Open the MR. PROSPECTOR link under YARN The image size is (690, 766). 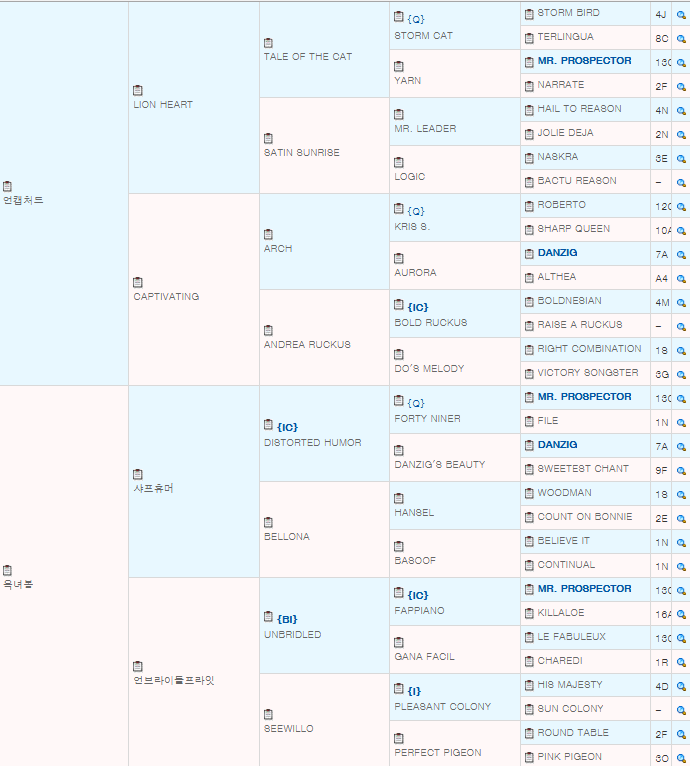[584, 61]
